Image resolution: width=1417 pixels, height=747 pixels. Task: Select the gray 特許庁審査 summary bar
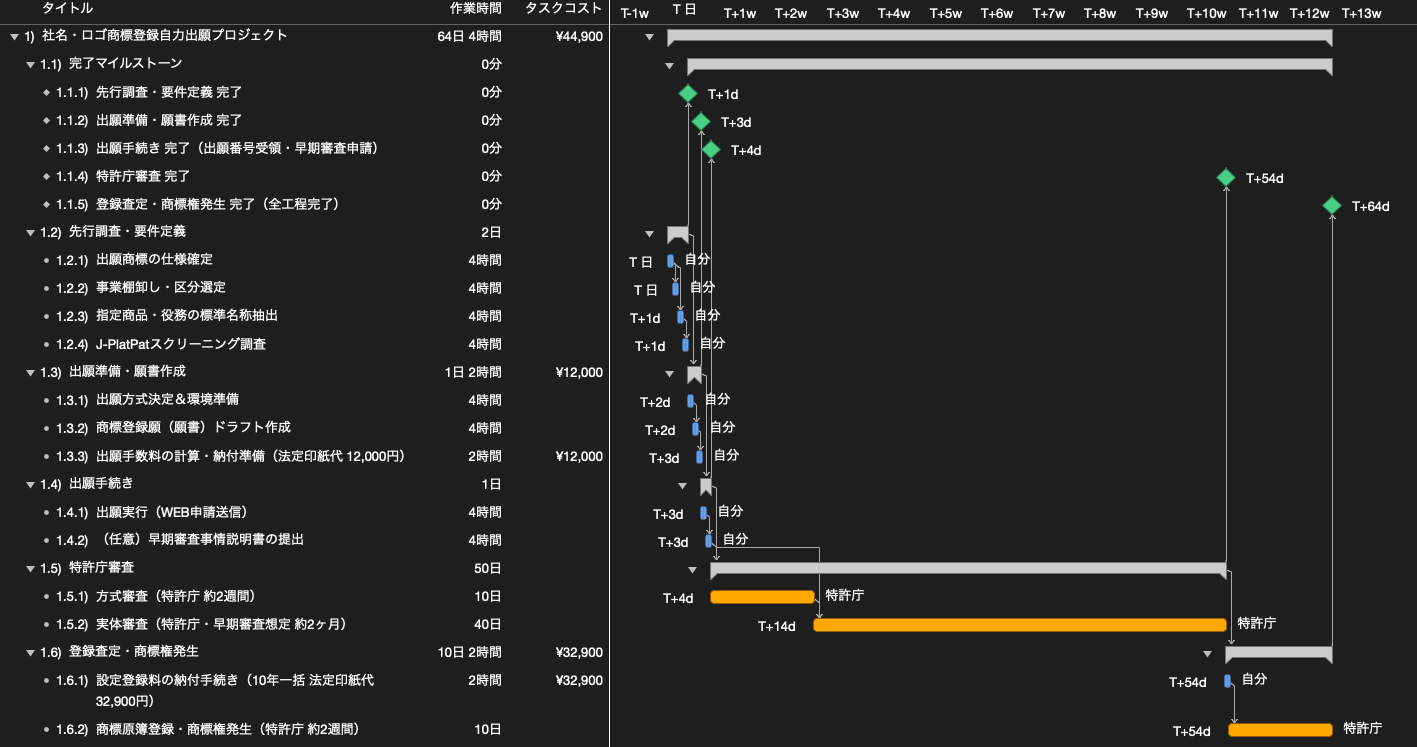[968, 569]
